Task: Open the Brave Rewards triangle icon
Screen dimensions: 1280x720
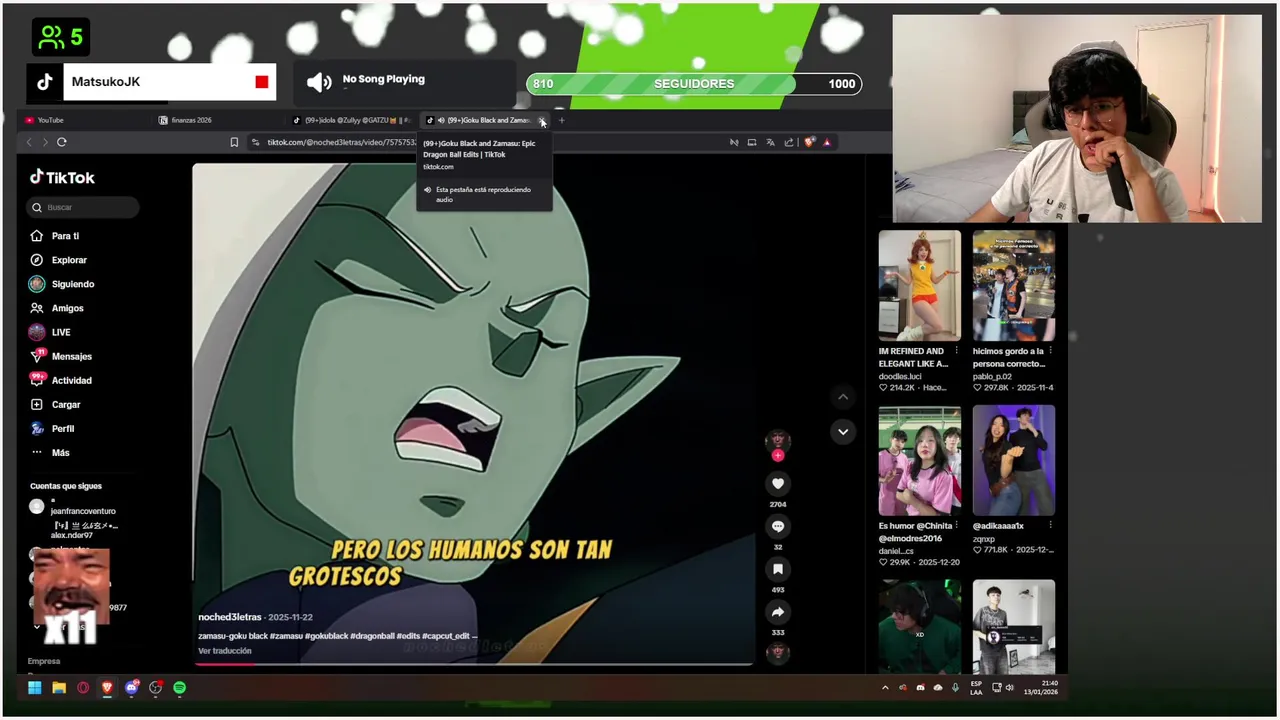Action: (x=827, y=142)
